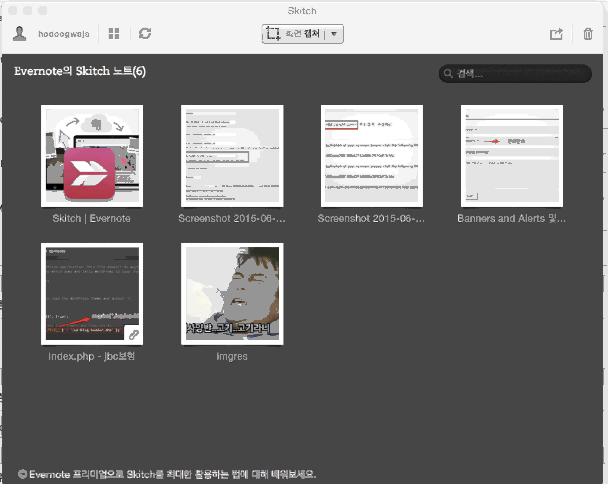Open the Banners and Alerts note thumbnail
The height and width of the screenshot is (484, 608).
(512, 156)
